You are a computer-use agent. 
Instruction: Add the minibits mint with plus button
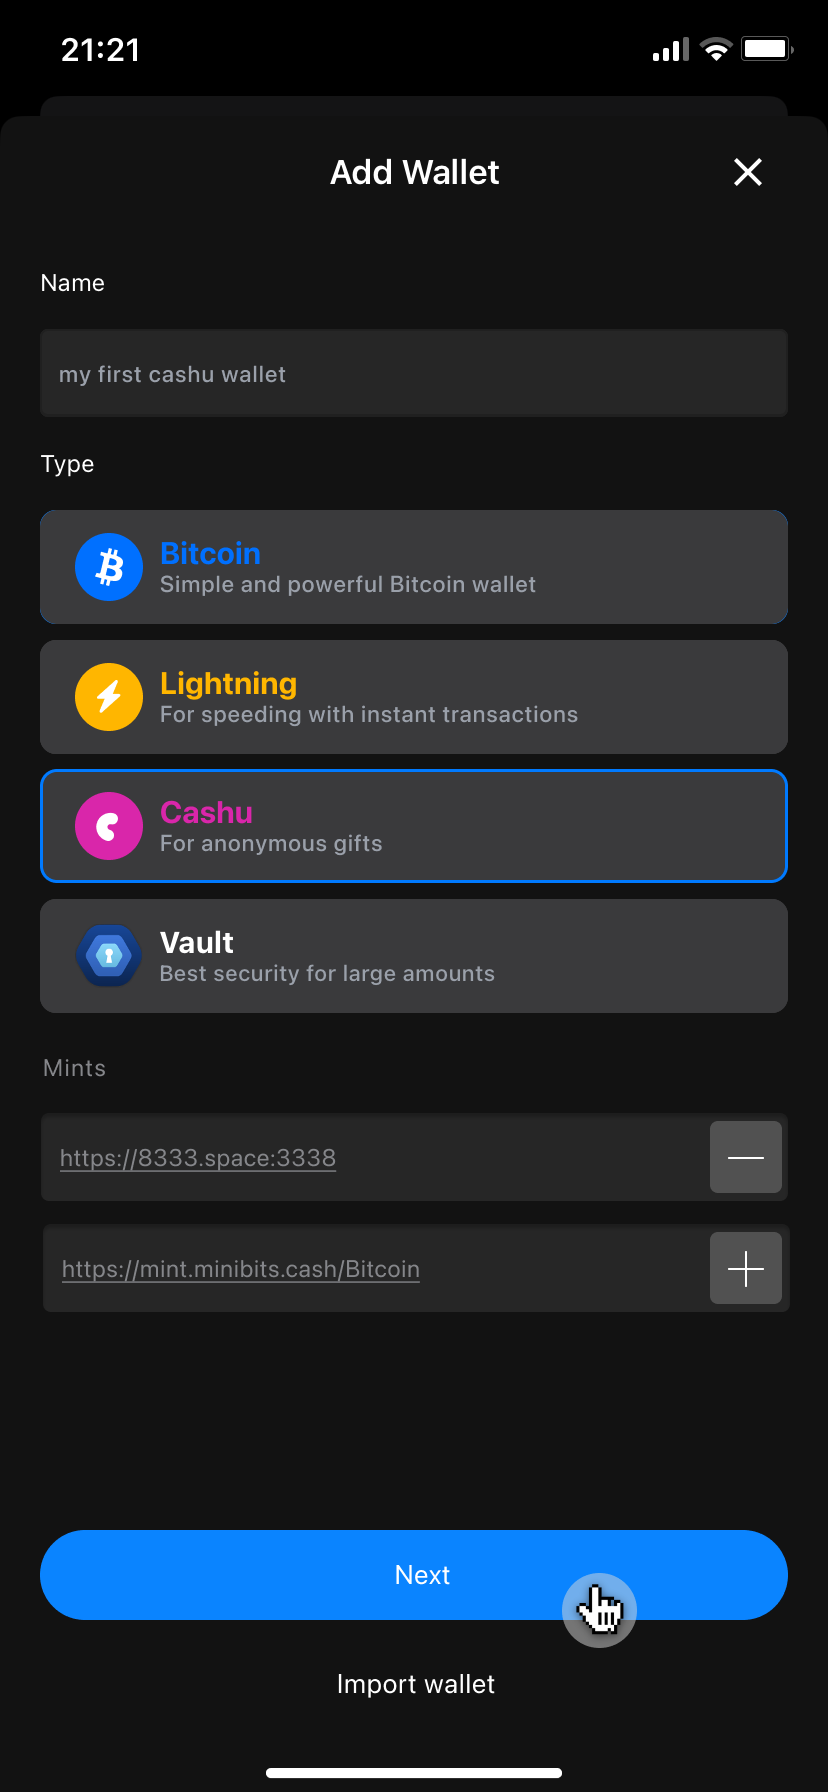tap(746, 1268)
